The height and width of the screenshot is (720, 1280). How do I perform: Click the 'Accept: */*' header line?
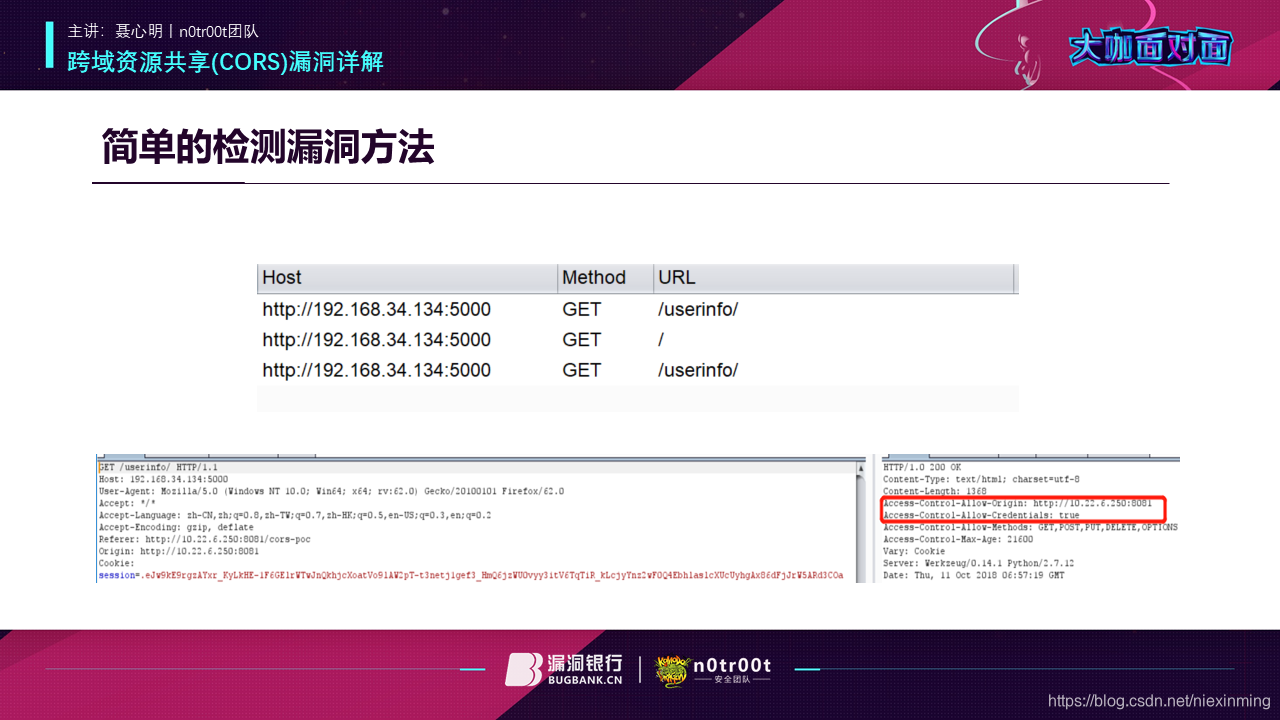127,504
